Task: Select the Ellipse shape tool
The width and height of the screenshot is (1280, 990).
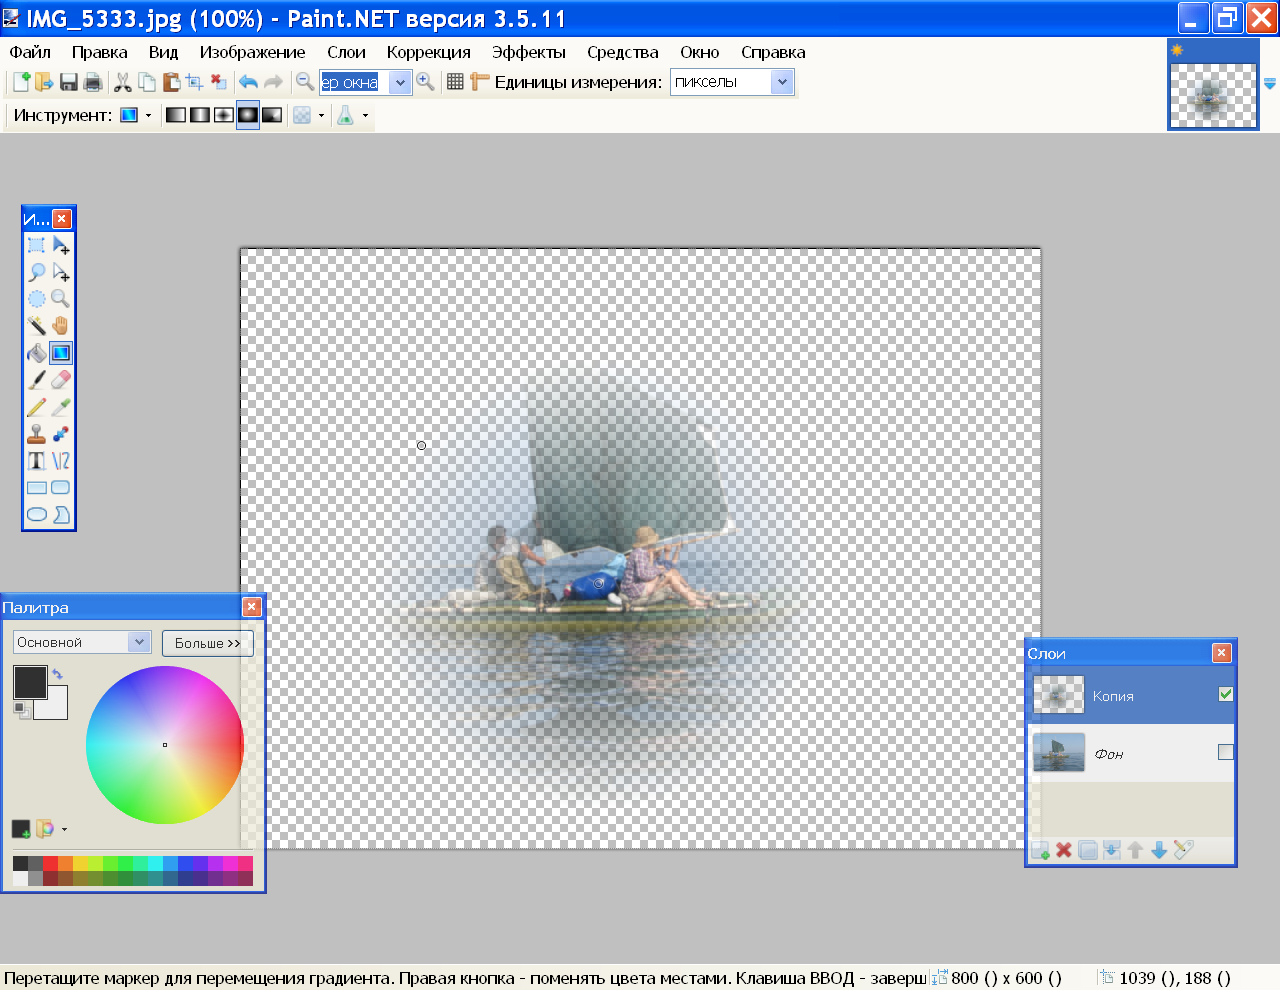Action: click(x=37, y=515)
